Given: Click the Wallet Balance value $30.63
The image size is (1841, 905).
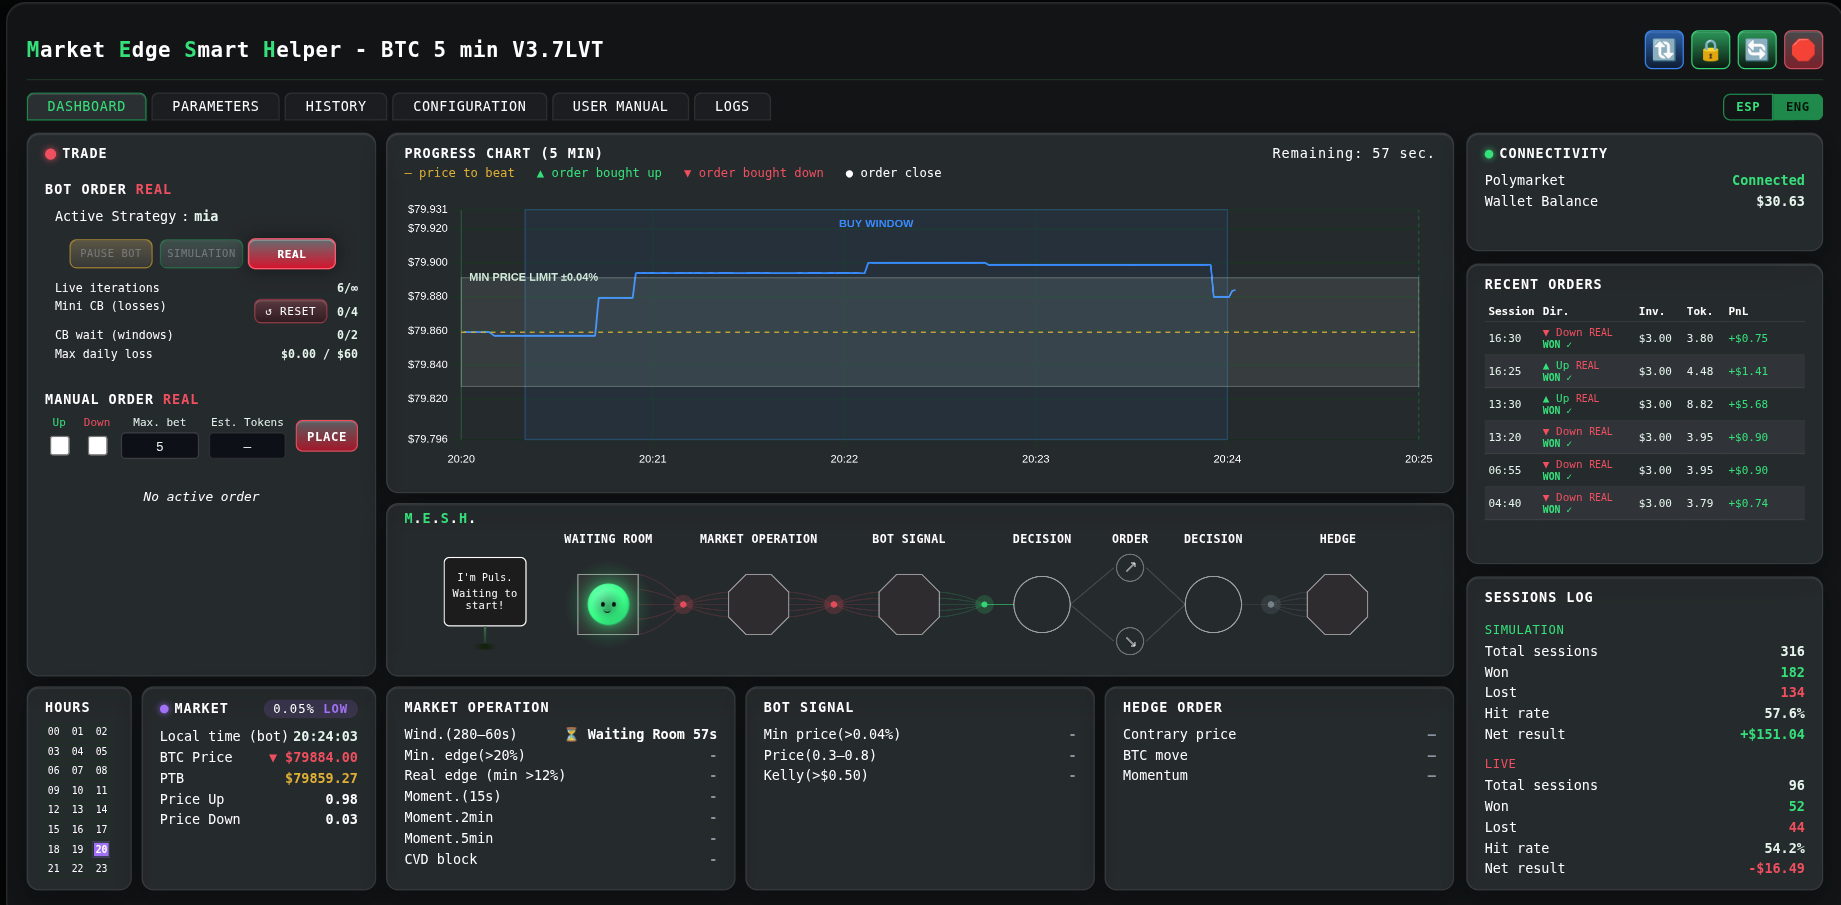Looking at the screenshot, I should click(1780, 201).
